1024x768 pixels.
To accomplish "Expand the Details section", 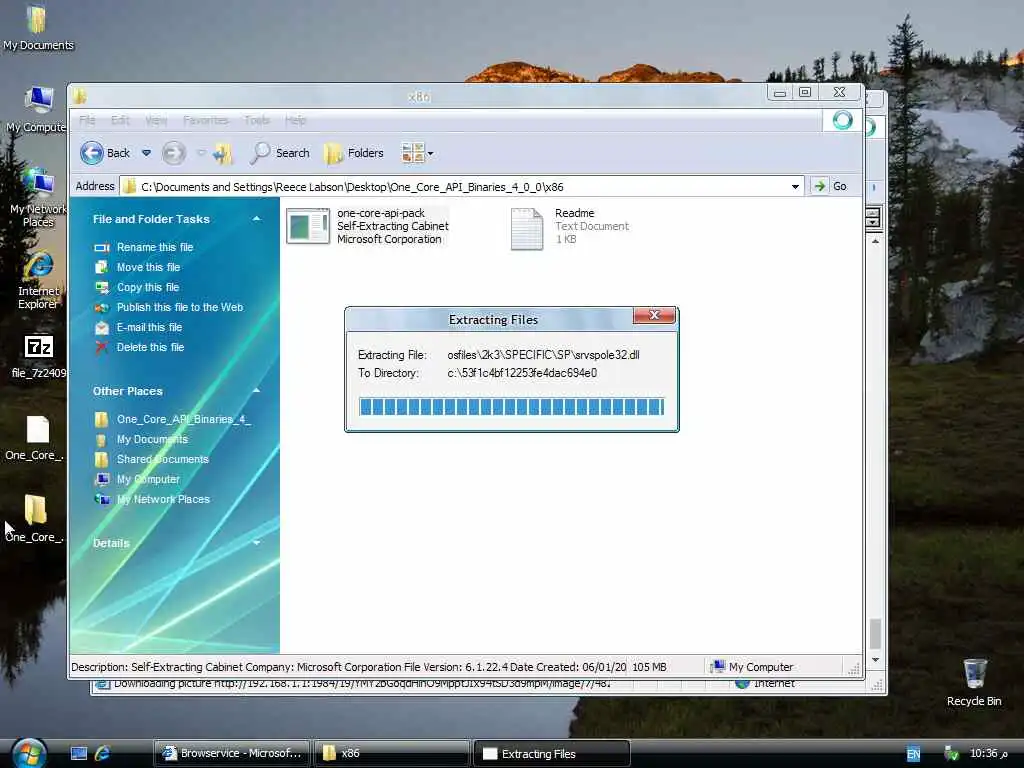I will (x=257, y=543).
